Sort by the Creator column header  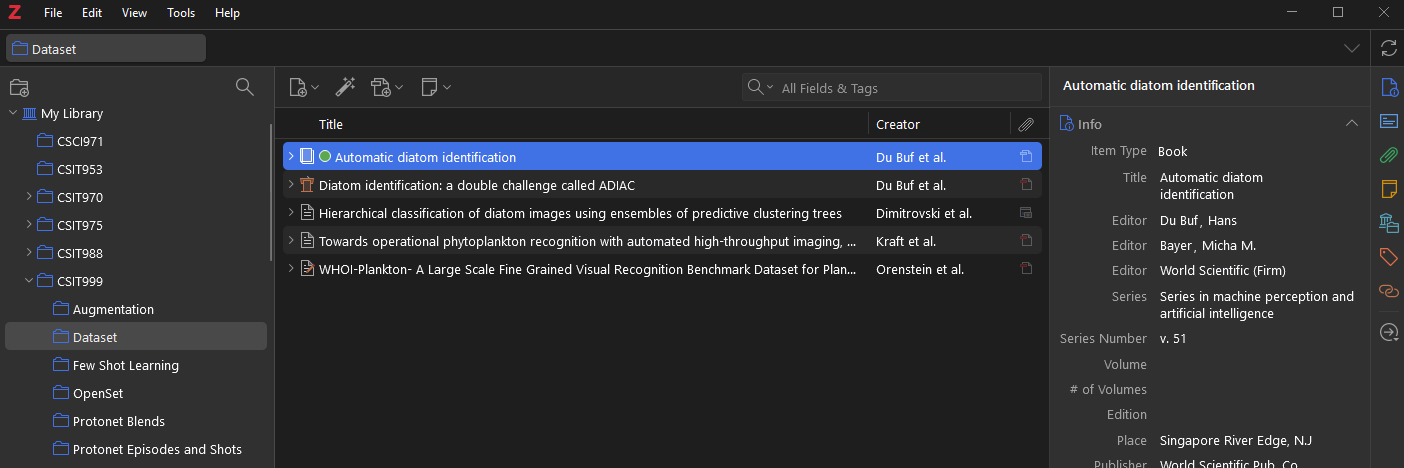coord(898,125)
